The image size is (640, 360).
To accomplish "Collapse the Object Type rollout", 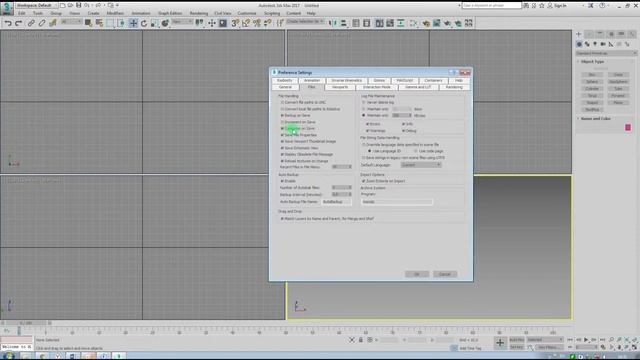I will 592,62.
